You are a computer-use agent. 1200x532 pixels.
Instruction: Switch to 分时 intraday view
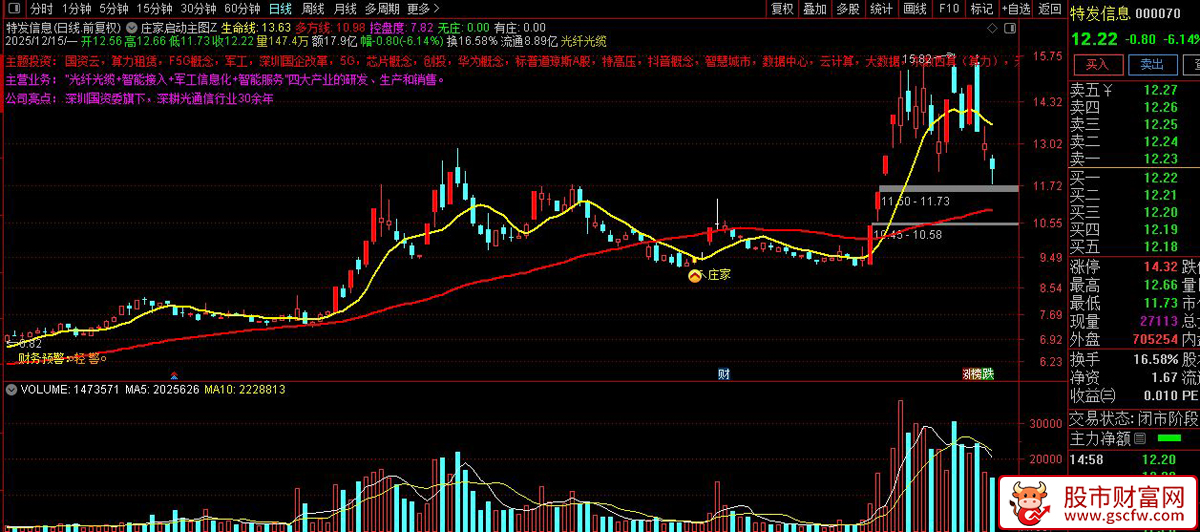40,9
